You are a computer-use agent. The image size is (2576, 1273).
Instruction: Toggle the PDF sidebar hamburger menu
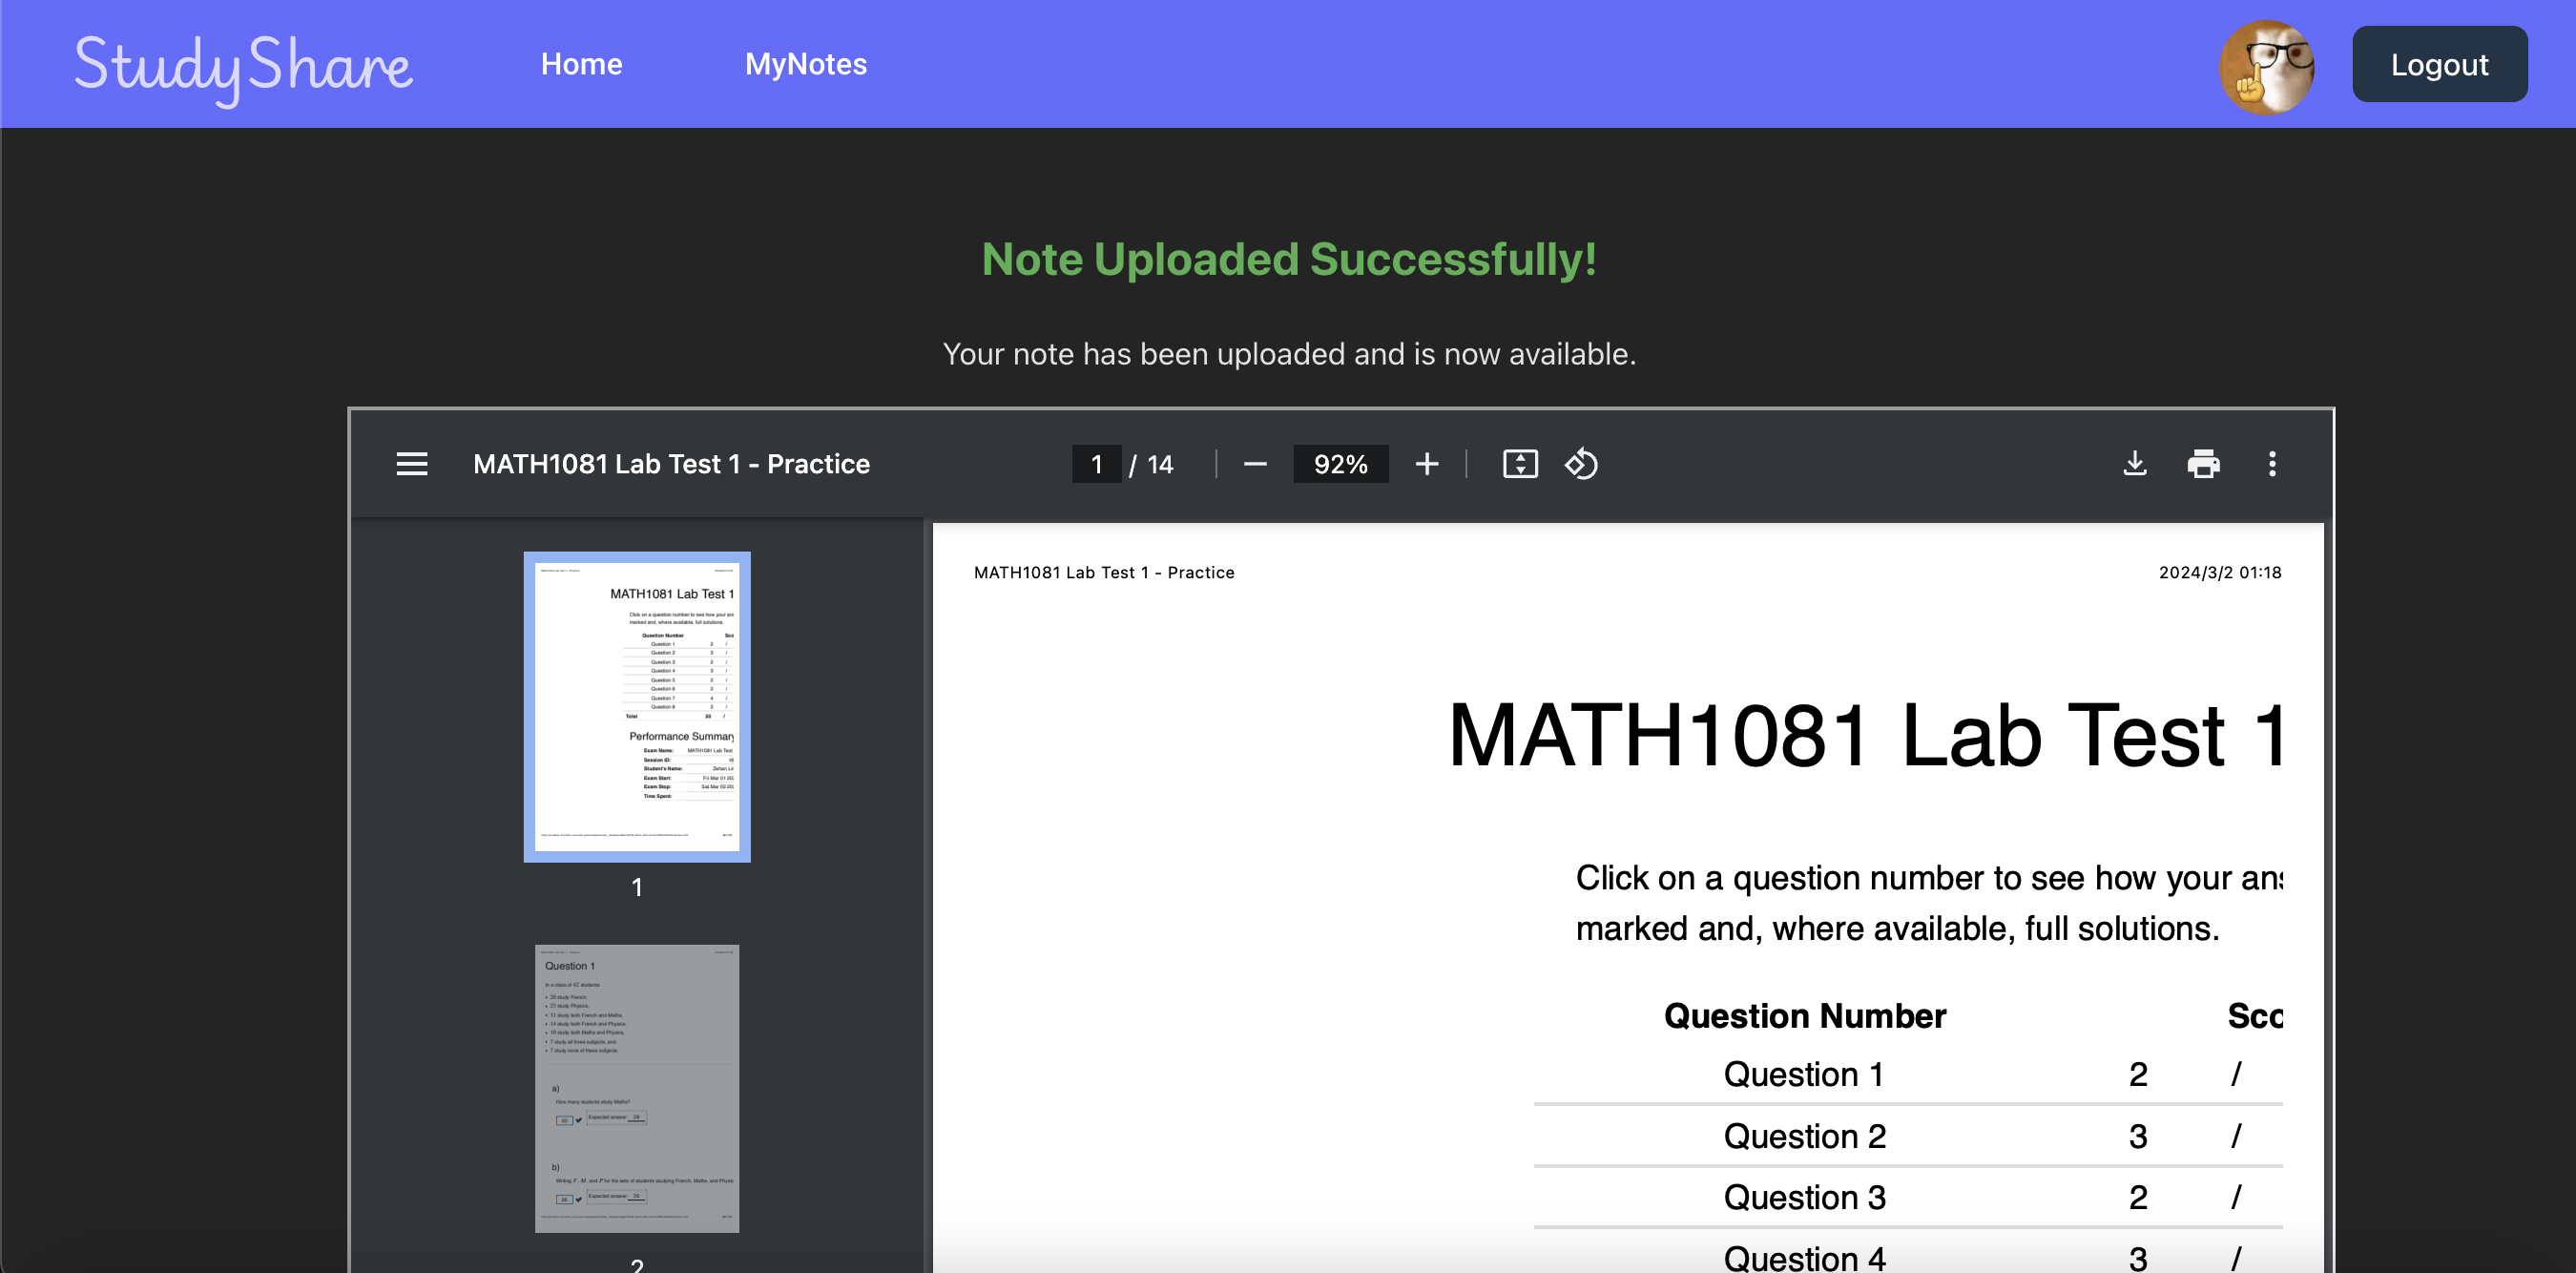point(411,464)
